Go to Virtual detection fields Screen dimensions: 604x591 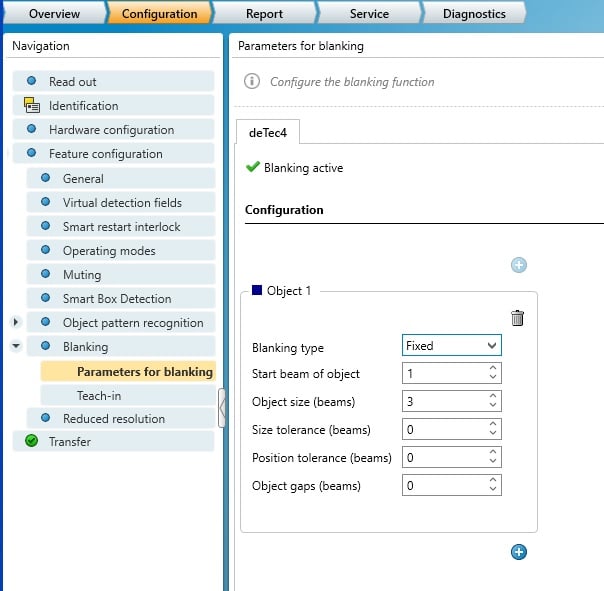[x=121, y=202]
